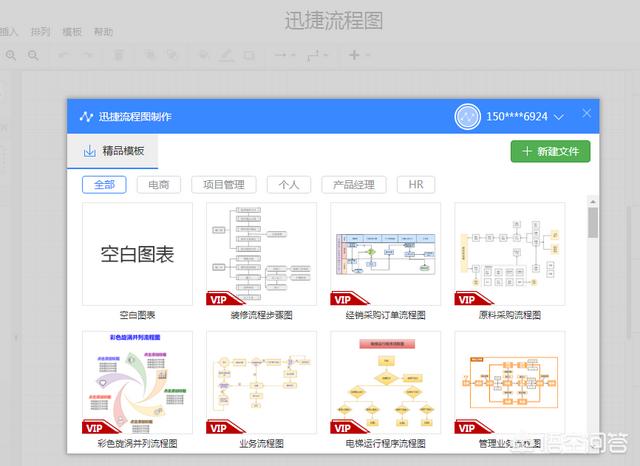640x466 pixels.
Task: Click the 原料采购流程图 caption text
Action: coord(510,315)
